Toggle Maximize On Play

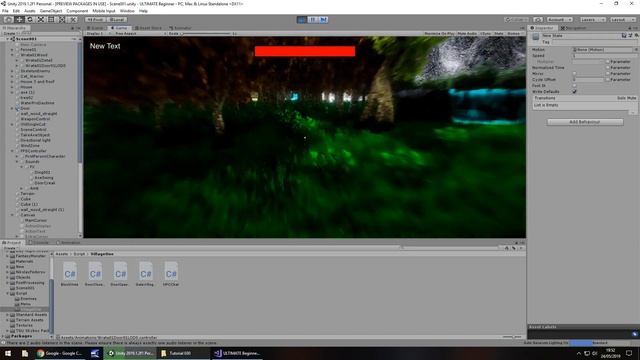tap(439, 33)
